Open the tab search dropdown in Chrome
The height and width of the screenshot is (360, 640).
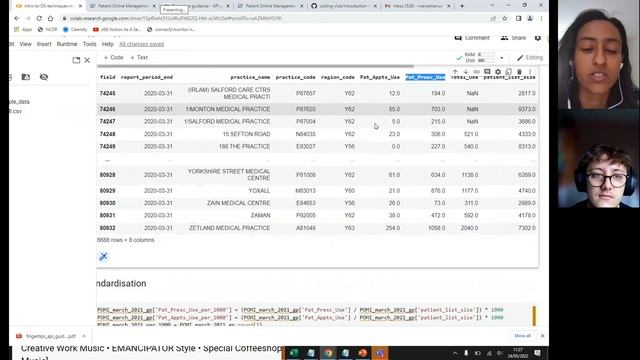[492, 6]
